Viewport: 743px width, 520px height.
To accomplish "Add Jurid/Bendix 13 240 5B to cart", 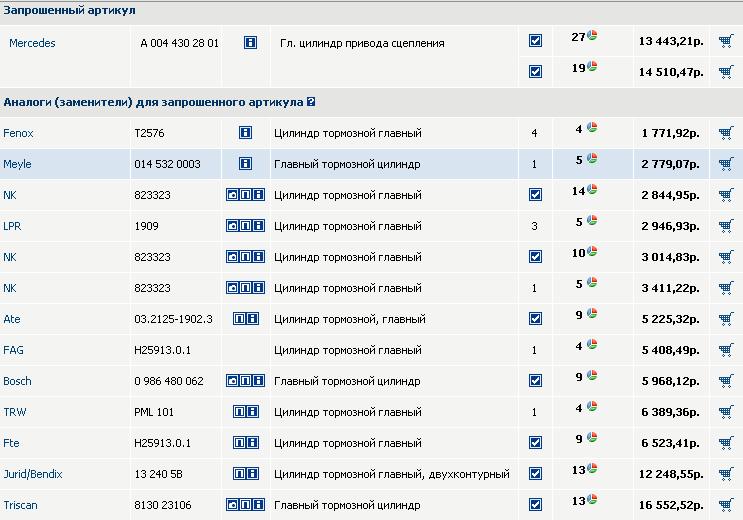I will point(725,474).
